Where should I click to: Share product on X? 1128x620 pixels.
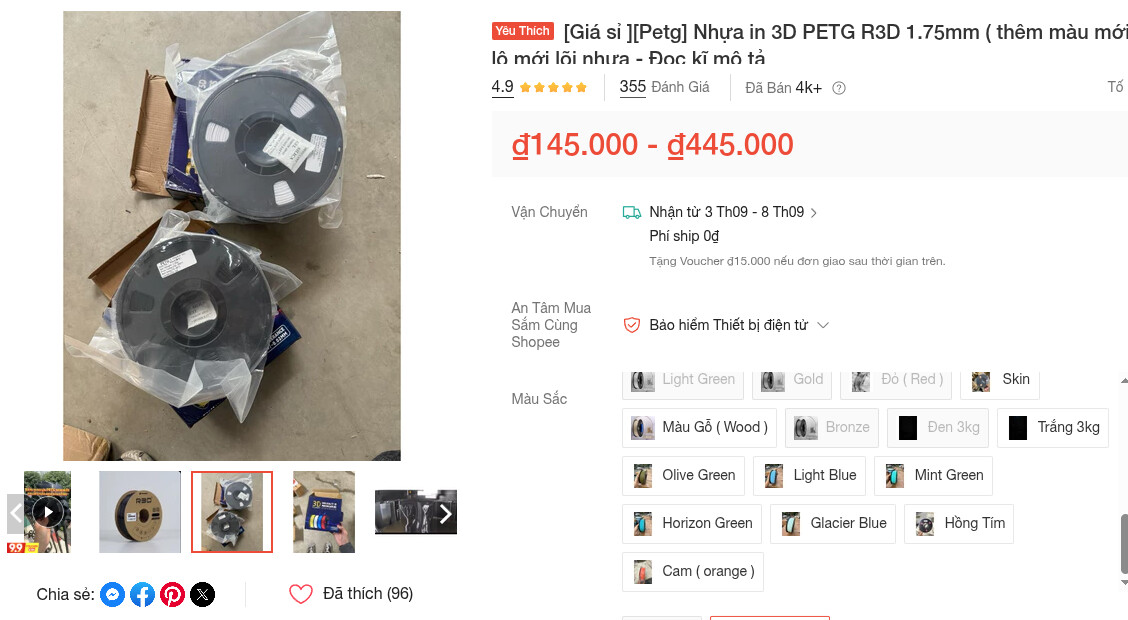coord(203,595)
